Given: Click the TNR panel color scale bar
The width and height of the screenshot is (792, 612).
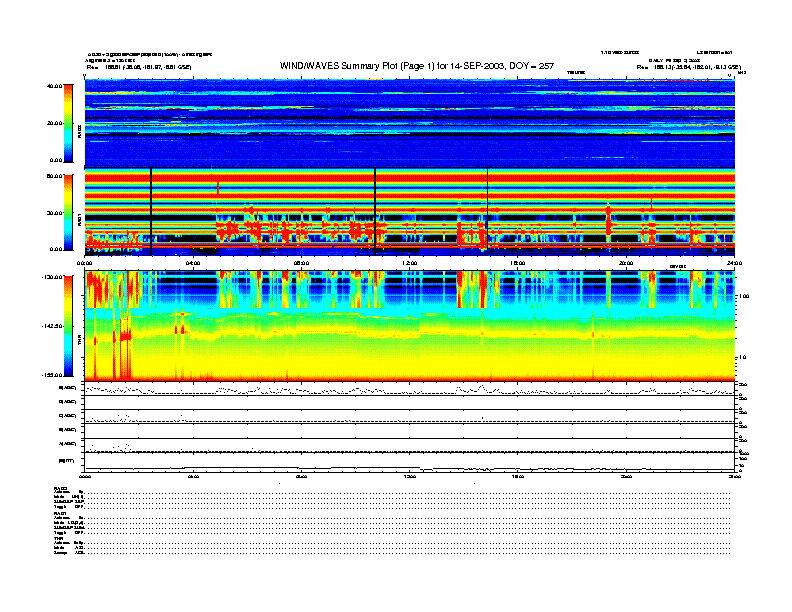Looking at the screenshot, I should (x=68, y=326).
